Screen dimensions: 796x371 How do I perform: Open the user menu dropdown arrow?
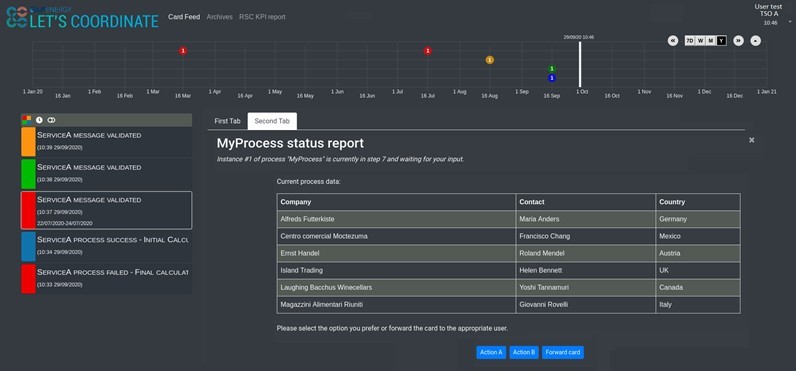[790, 22]
